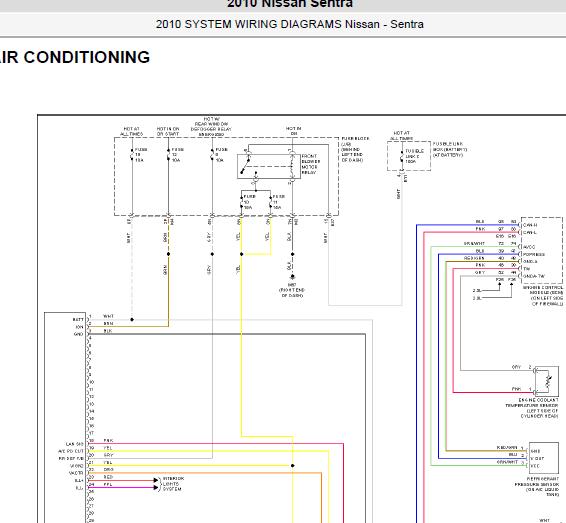Click the "FUSE BLOCK (J/B)" label
This screenshot has height=523, width=566.
tap(355, 141)
